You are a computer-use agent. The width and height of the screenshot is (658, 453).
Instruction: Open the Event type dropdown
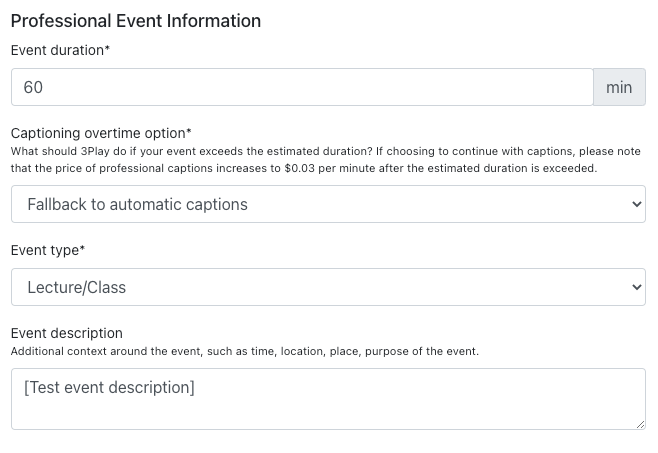[x=328, y=287]
